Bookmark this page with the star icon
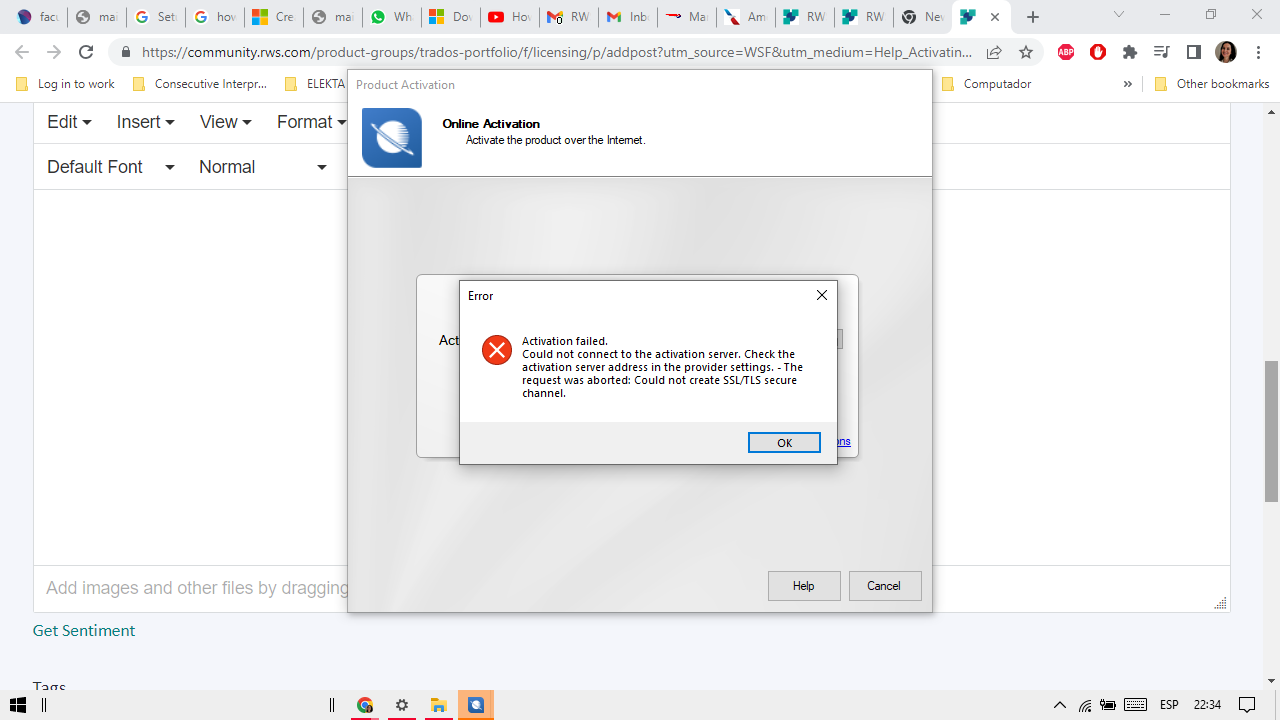The width and height of the screenshot is (1280, 720). coord(1025,50)
